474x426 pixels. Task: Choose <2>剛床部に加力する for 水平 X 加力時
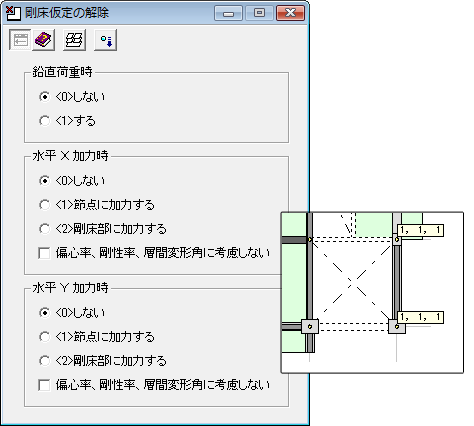[x=44, y=229]
